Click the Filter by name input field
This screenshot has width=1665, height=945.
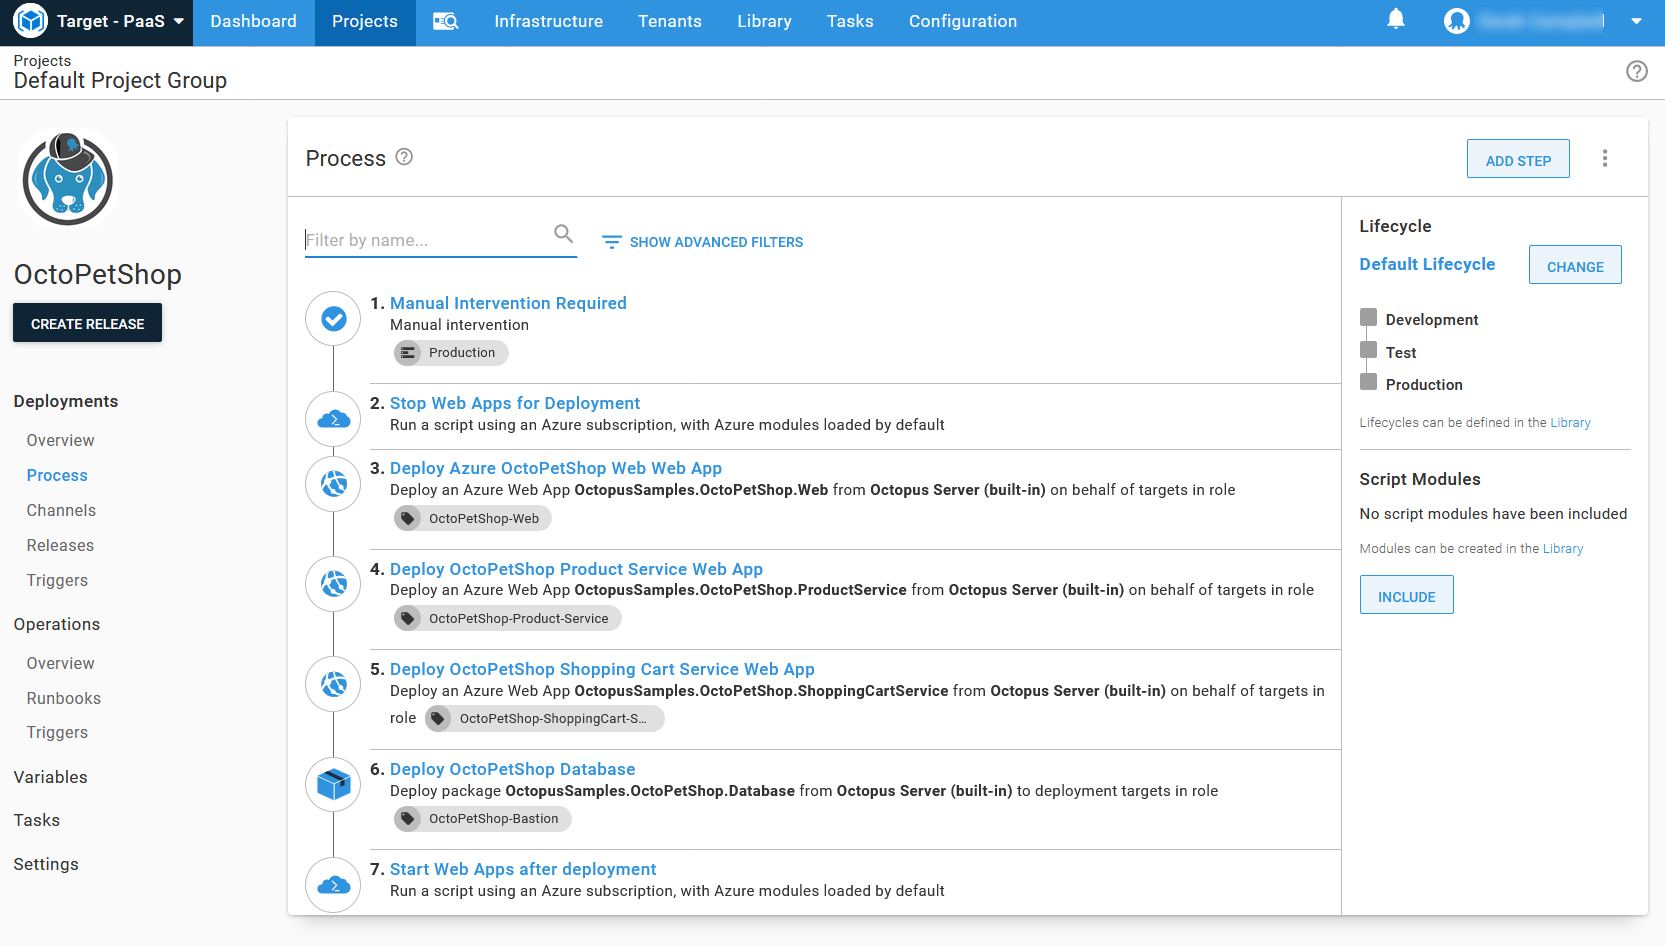[425, 240]
